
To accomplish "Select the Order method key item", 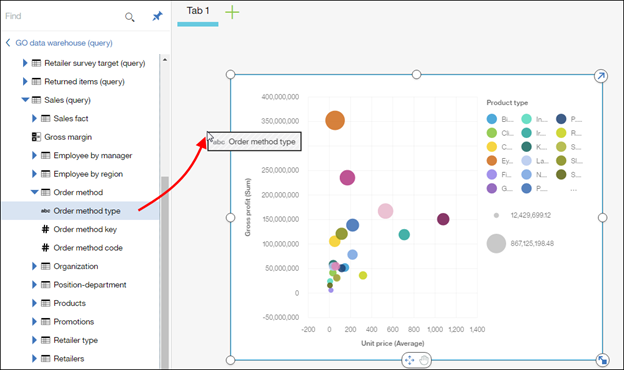I will coord(85,230).
